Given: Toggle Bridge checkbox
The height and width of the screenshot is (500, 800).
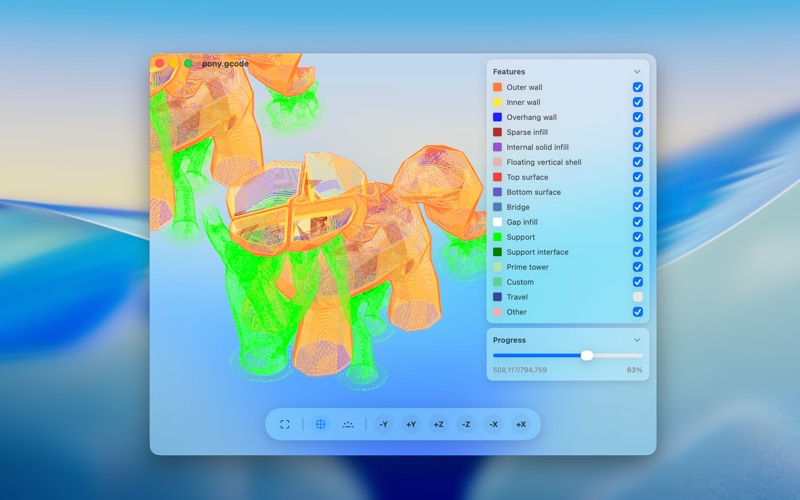Looking at the screenshot, I should click(x=638, y=207).
